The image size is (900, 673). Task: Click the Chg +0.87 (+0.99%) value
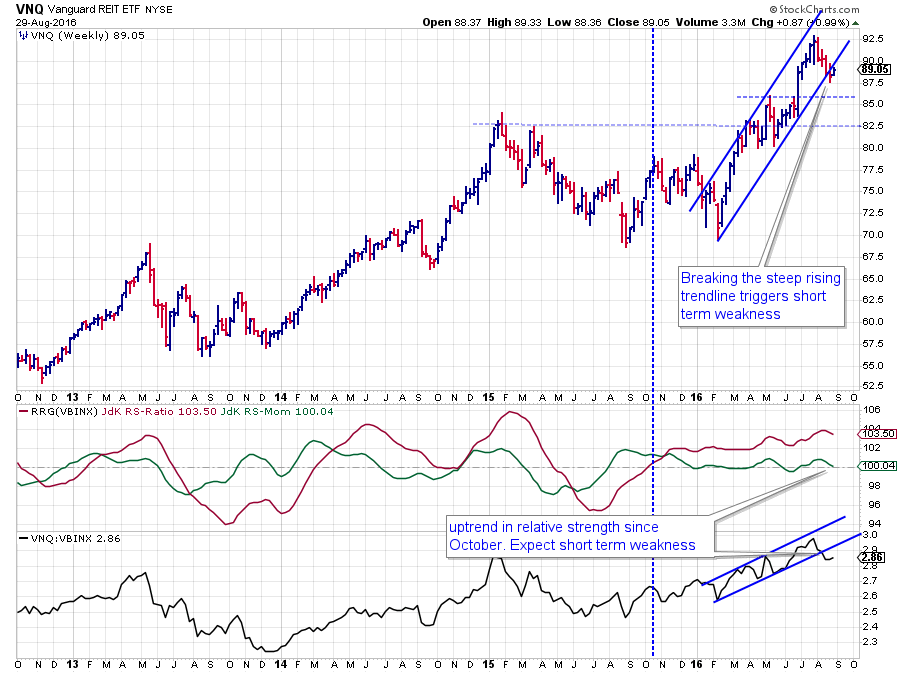point(800,22)
